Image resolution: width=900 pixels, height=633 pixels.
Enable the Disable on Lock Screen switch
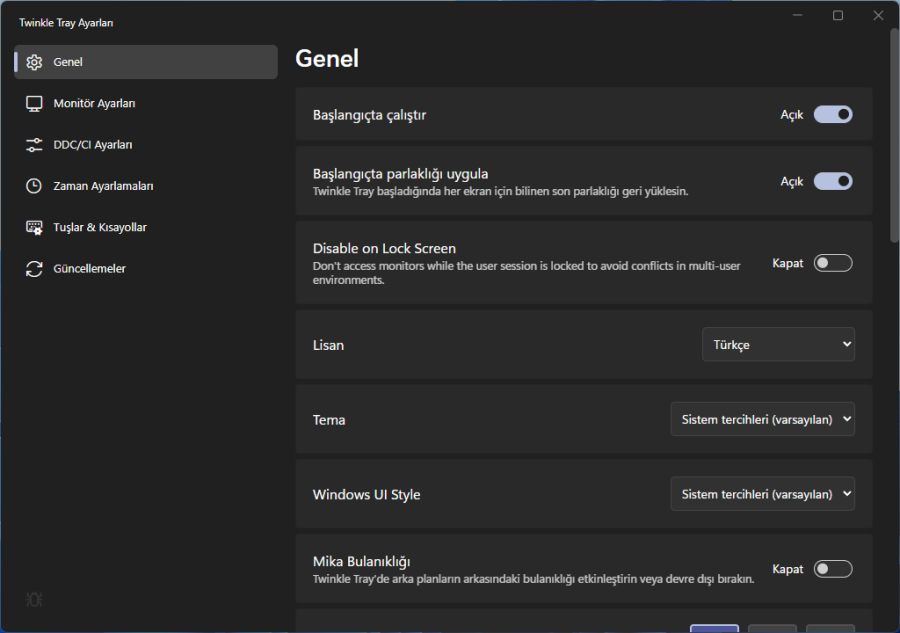833,263
